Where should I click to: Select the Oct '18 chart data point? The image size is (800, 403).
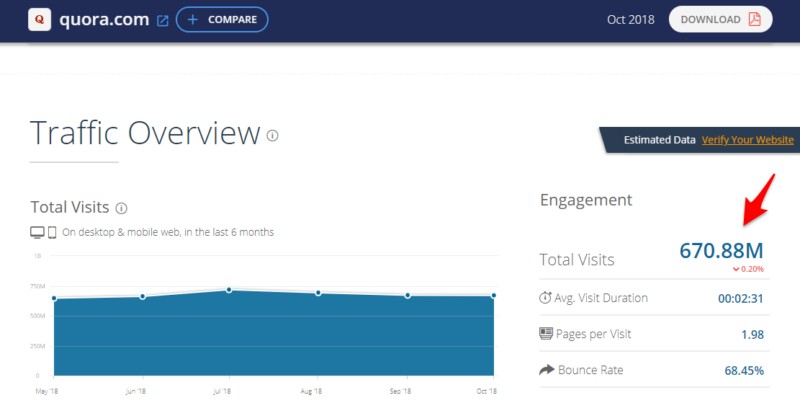[x=493, y=295]
